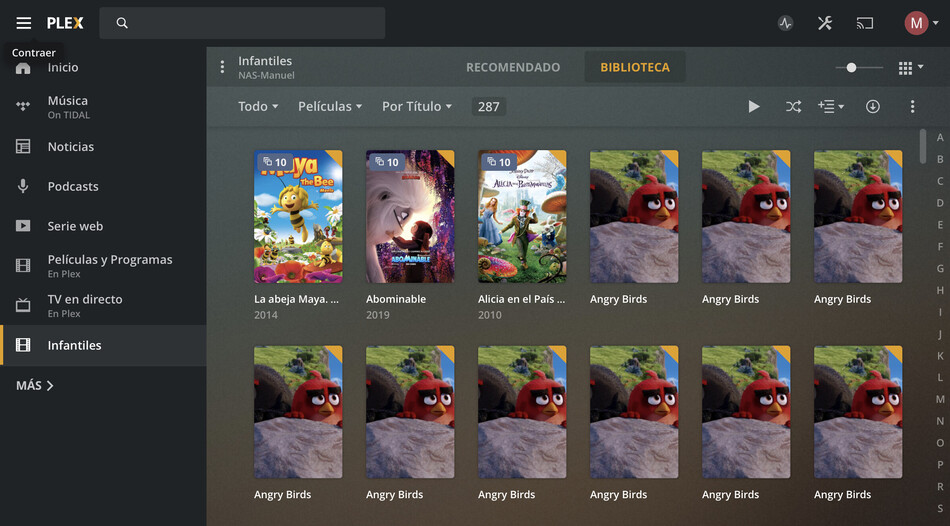The image size is (950, 526).
Task: Collapse sidebar with hamburger menu icon
Action: (24, 23)
